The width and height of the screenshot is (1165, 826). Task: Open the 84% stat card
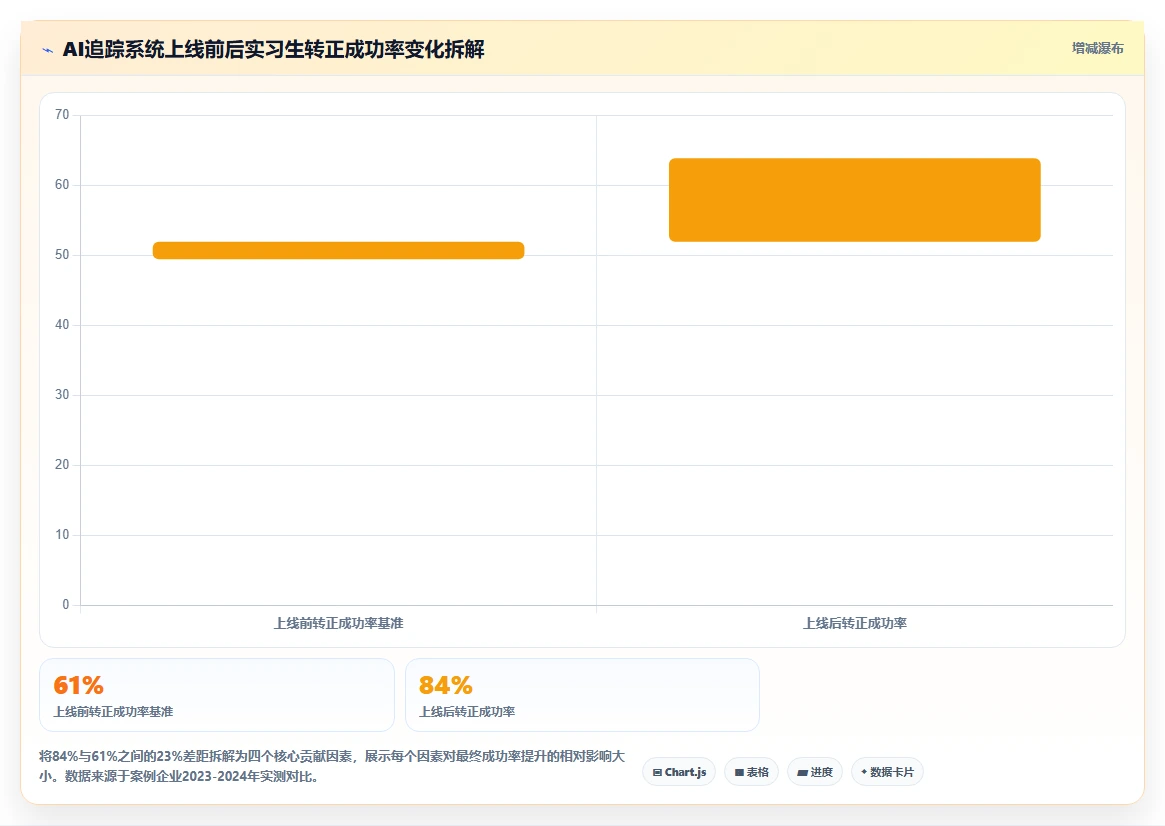(582, 695)
